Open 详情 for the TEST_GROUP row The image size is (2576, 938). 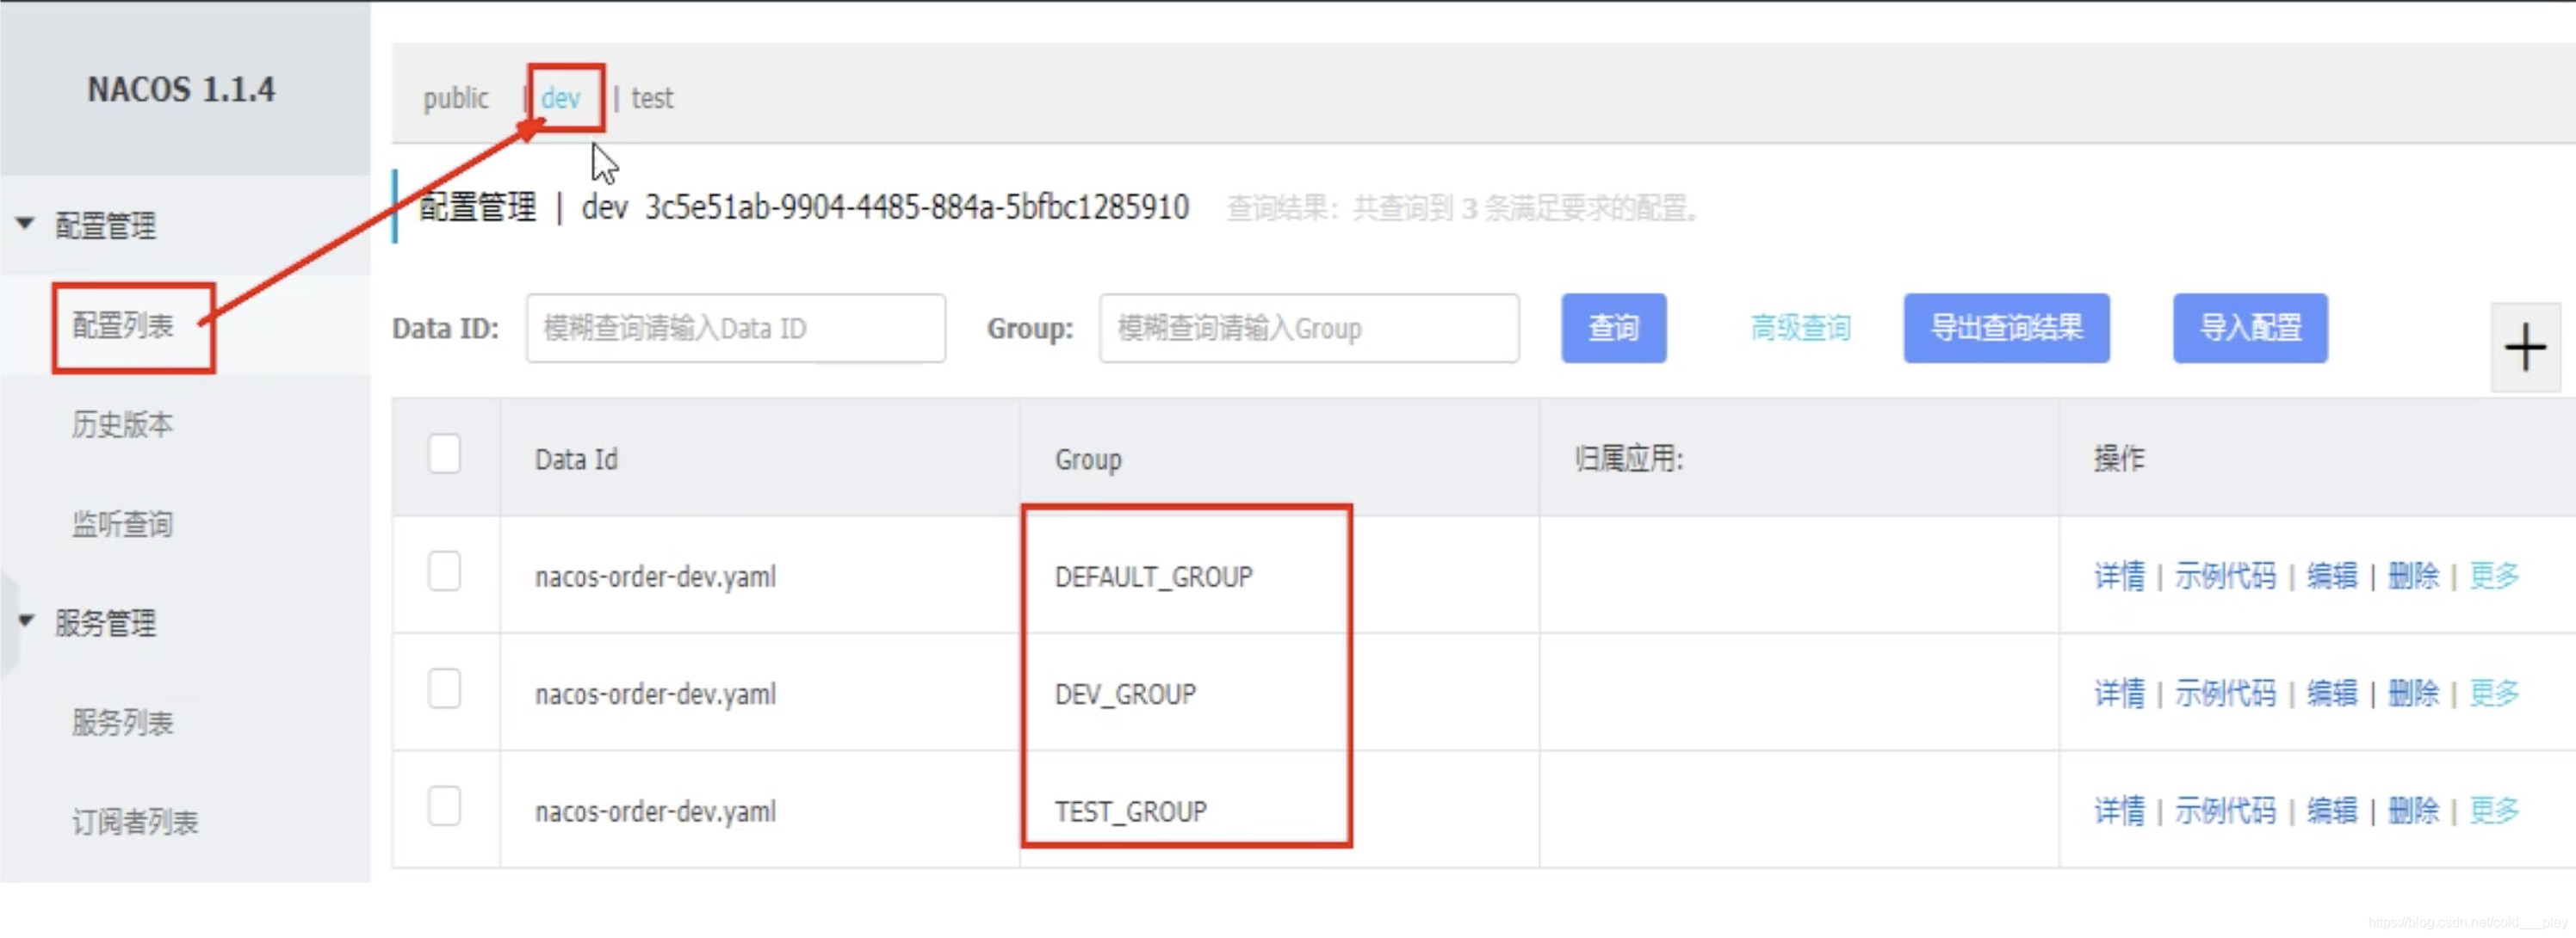pyautogui.click(x=2119, y=810)
